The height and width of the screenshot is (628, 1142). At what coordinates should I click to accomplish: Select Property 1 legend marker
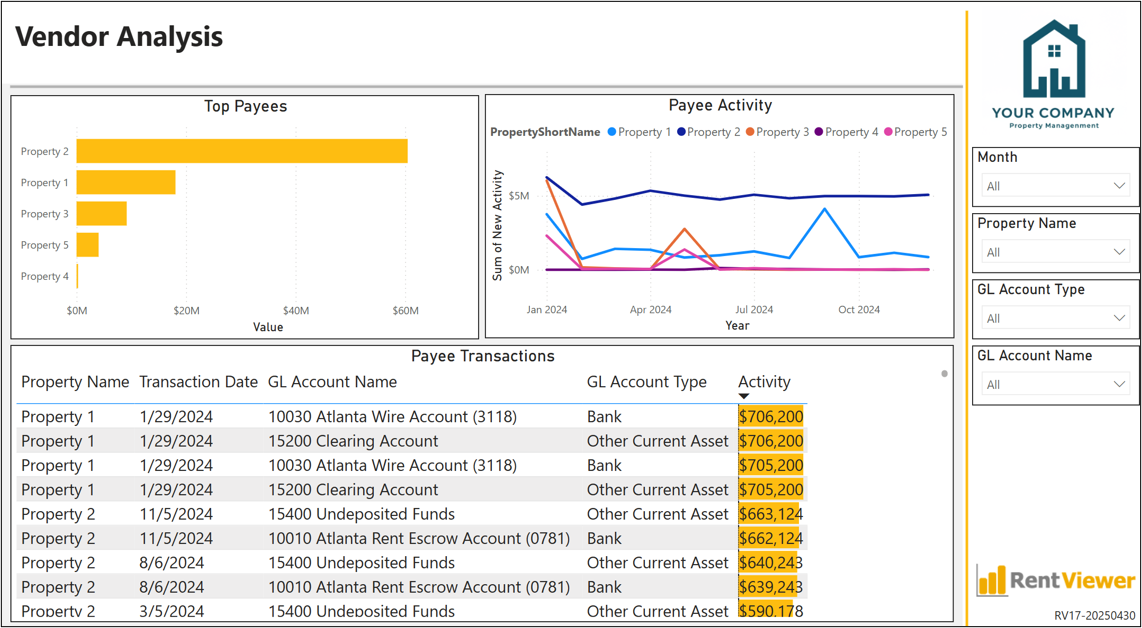pyautogui.click(x=612, y=132)
